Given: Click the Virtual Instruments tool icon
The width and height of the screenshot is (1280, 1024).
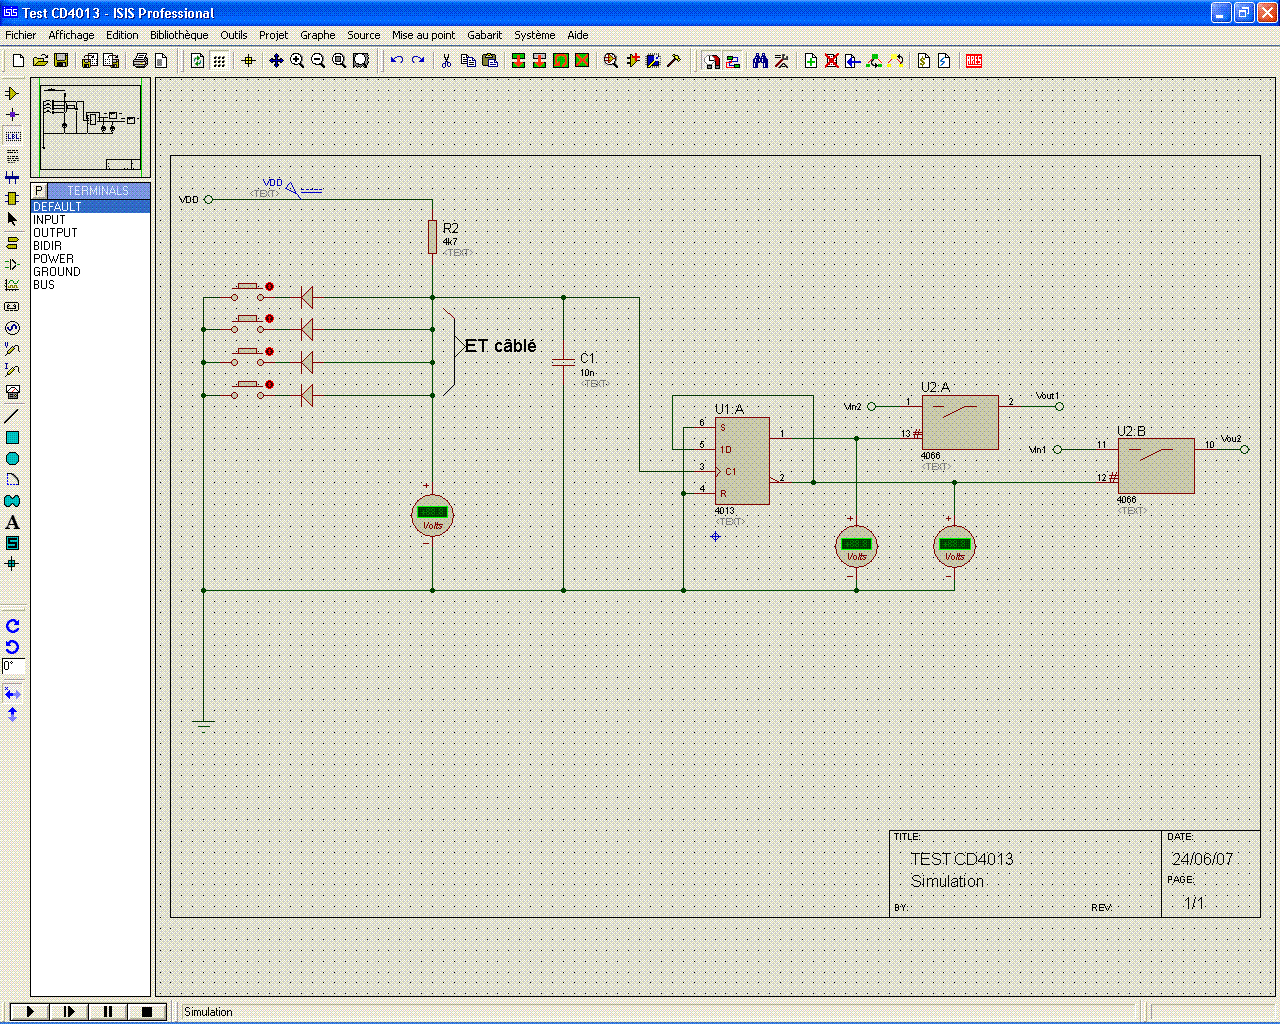Looking at the screenshot, I should click(12, 392).
